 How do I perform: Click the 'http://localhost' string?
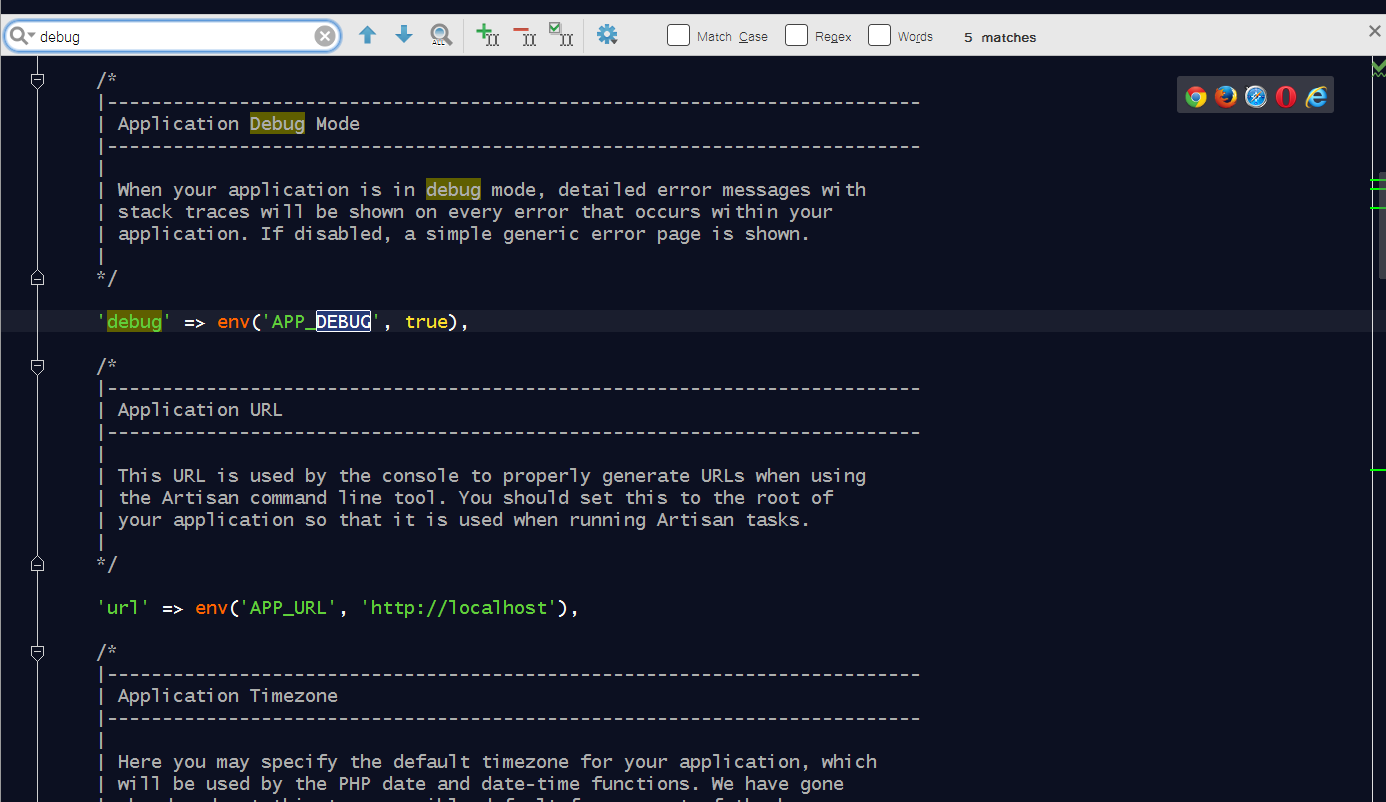tap(459, 608)
